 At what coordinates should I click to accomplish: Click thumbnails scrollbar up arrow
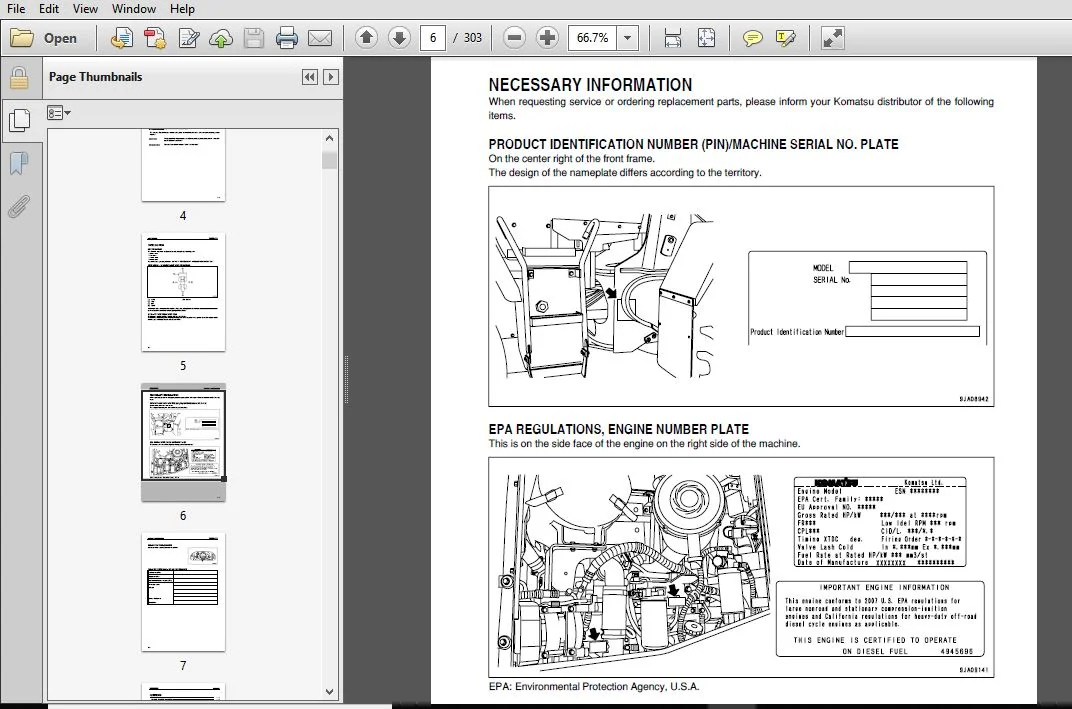pyautogui.click(x=330, y=138)
